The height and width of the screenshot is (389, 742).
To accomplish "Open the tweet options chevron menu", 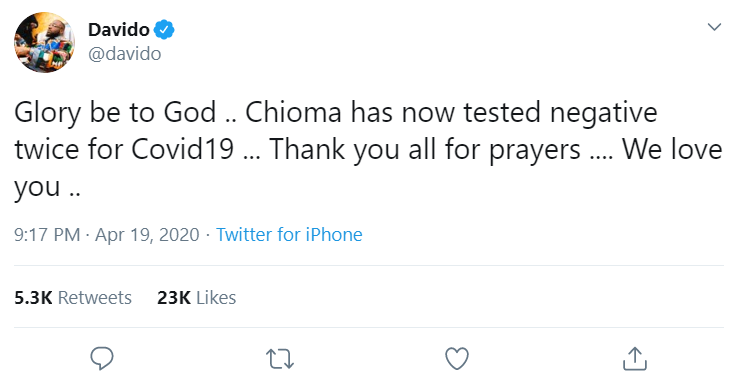I will (714, 27).
